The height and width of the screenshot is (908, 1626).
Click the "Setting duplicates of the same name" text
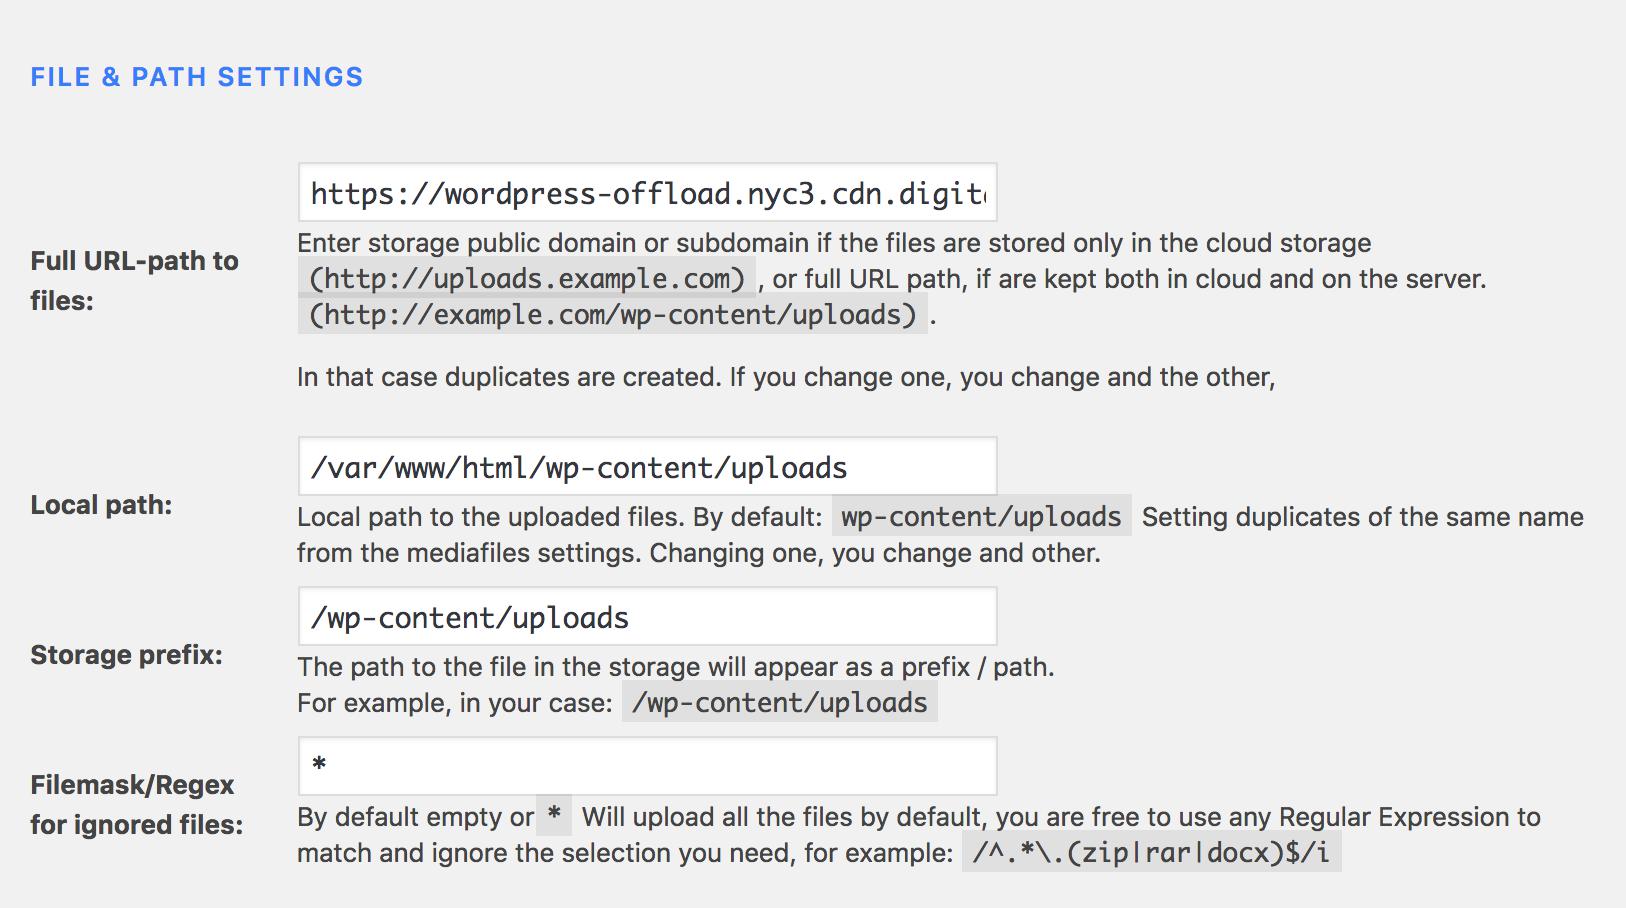1362,517
